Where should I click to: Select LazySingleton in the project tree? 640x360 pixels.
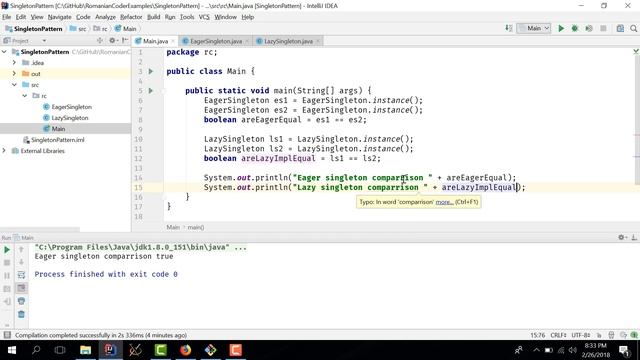[x=70, y=118]
